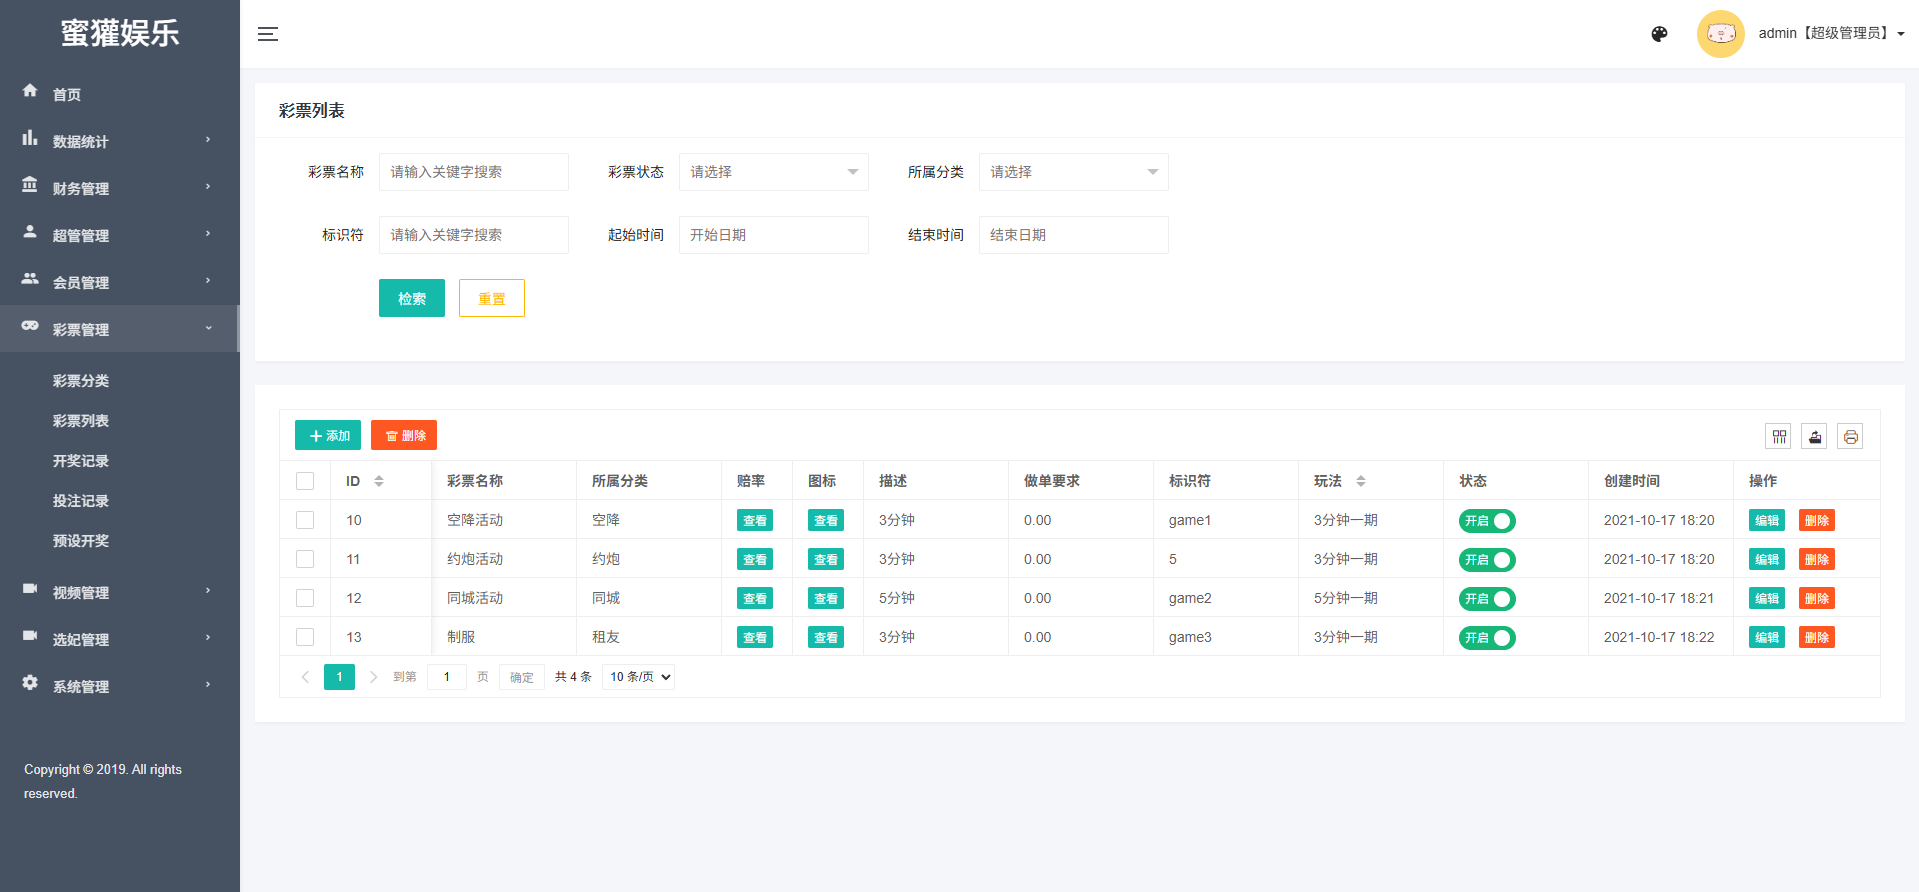Go to next page arrow in pagination
The width and height of the screenshot is (1919, 892).
373,677
